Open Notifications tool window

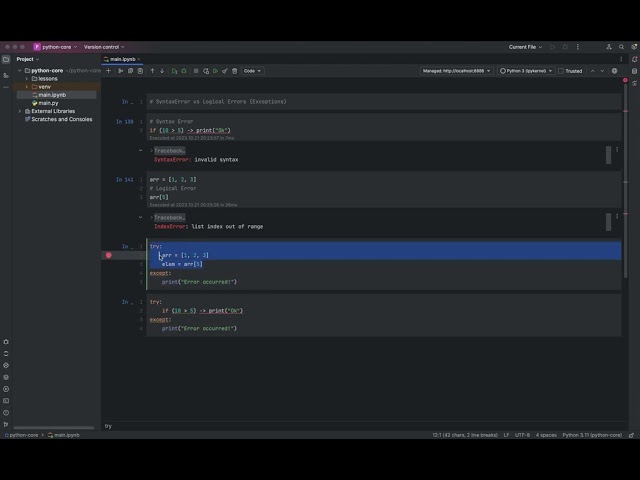click(634, 59)
